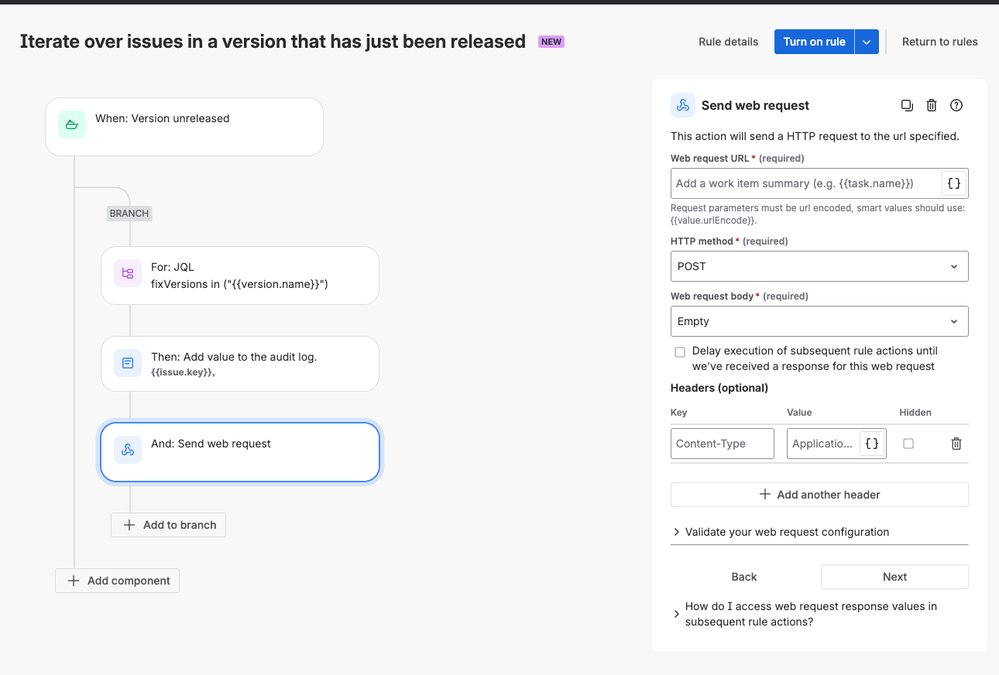Viewport: 999px width, 675px height.
Task: Click into the Web request URL field
Action: 806,184
